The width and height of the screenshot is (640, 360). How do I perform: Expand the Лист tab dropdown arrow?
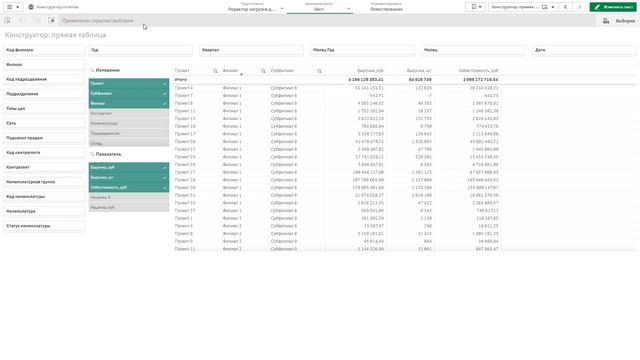pos(348,9)
